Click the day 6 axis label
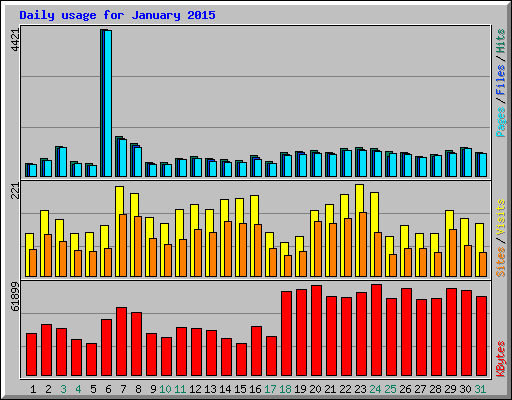Screen dimensions: 512x400 click(x=108, y=389)
